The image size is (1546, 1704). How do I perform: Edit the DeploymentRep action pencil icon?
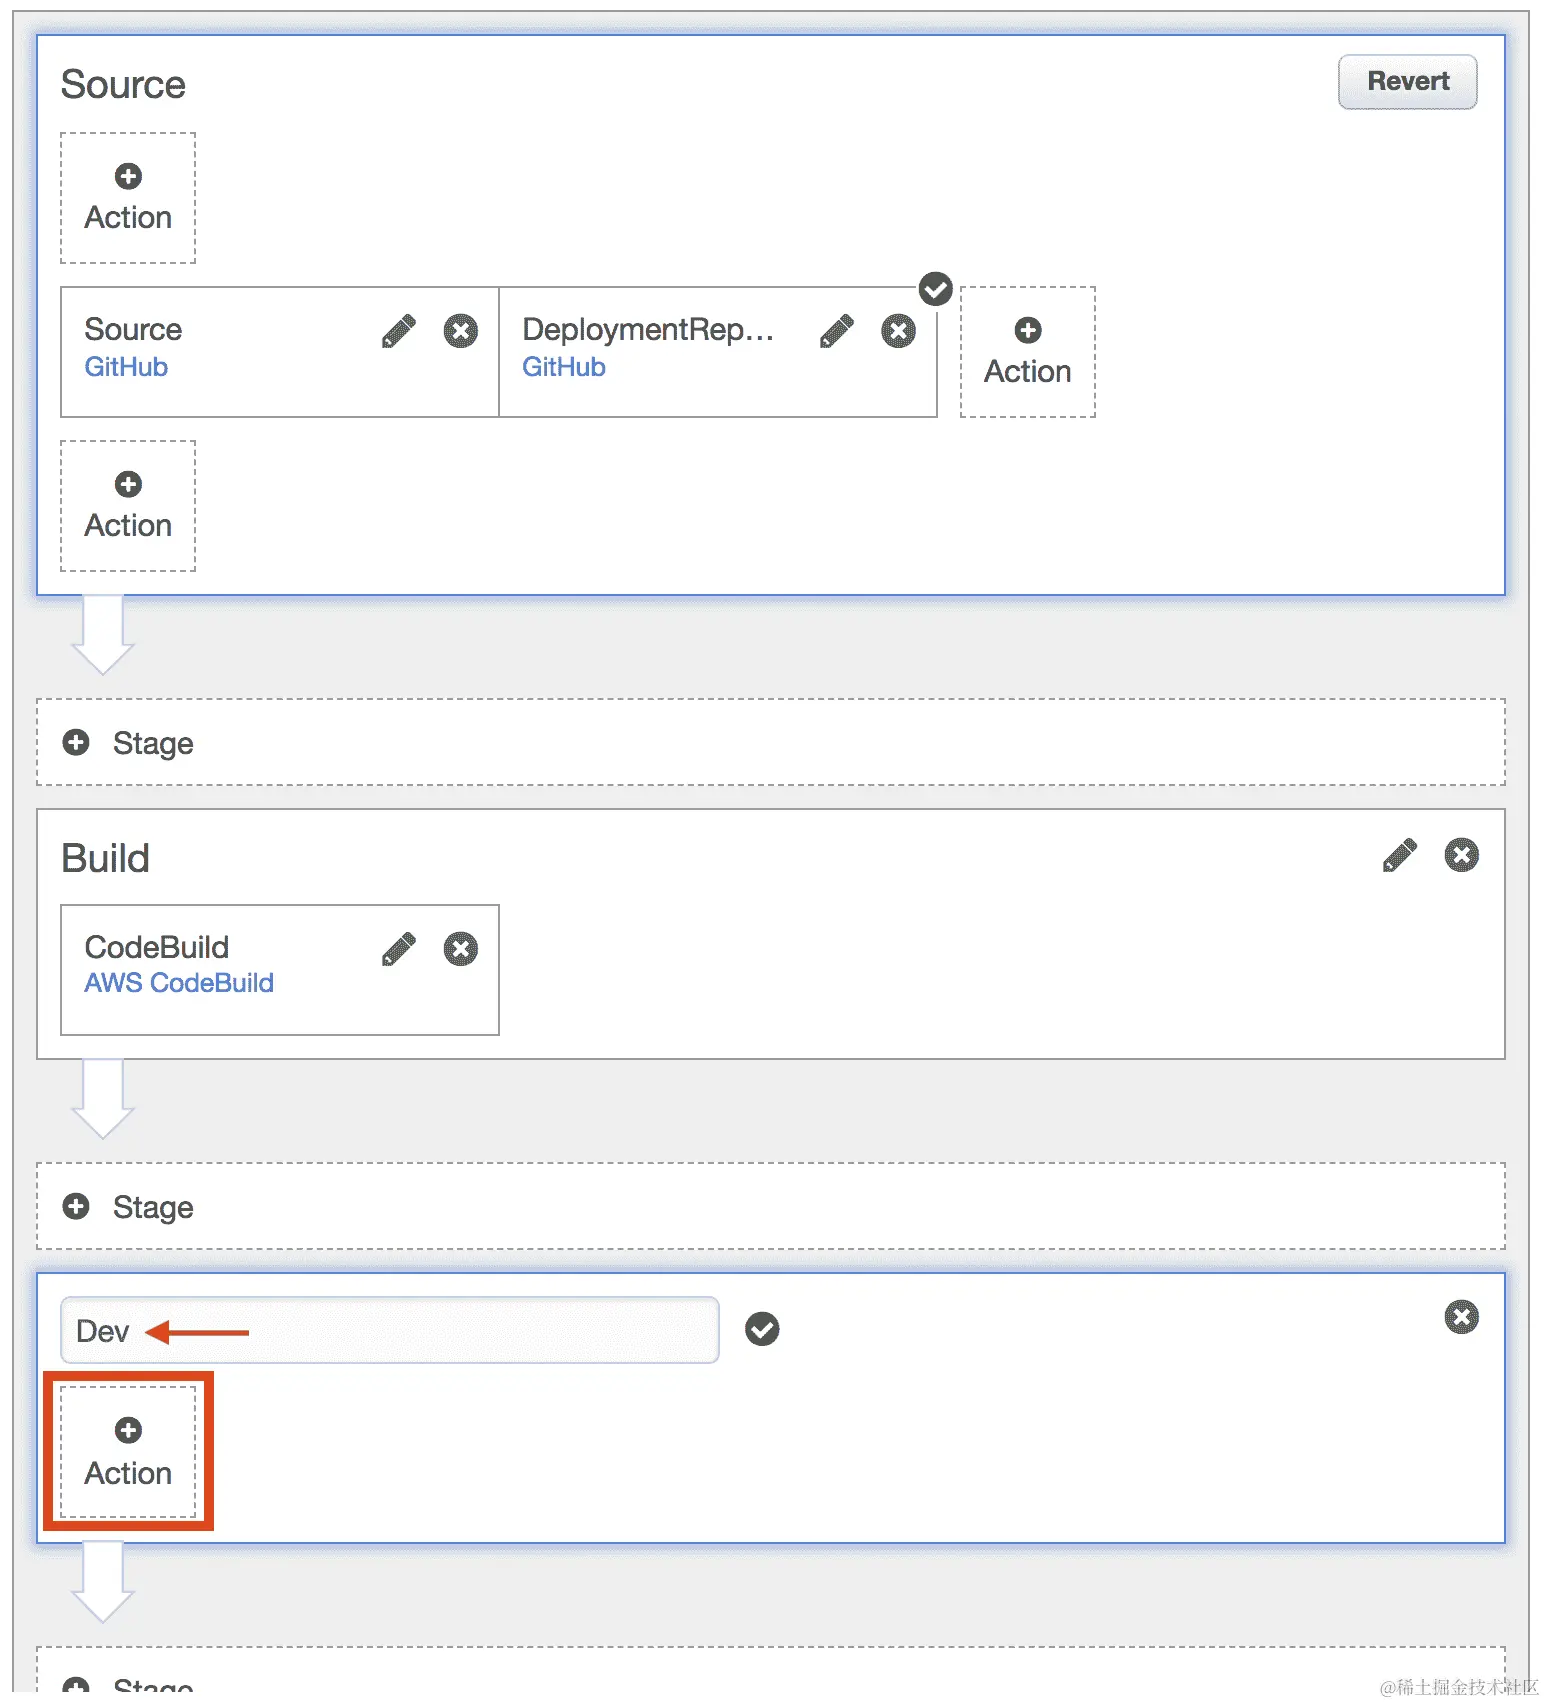tap(836, 331)
